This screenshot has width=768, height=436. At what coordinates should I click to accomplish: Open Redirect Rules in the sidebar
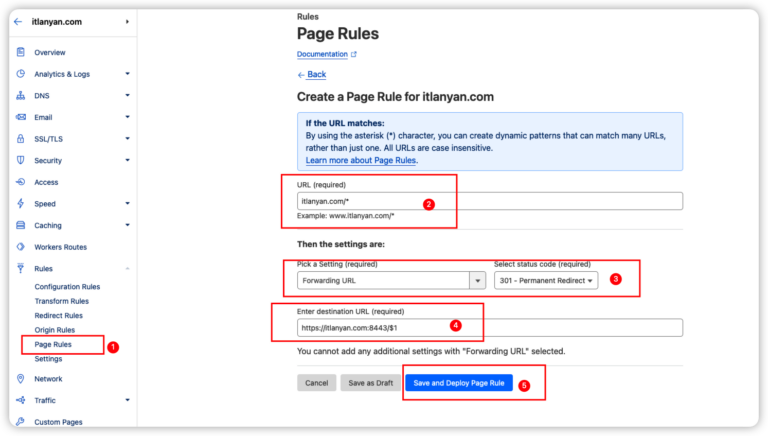[x=59, y=315]
